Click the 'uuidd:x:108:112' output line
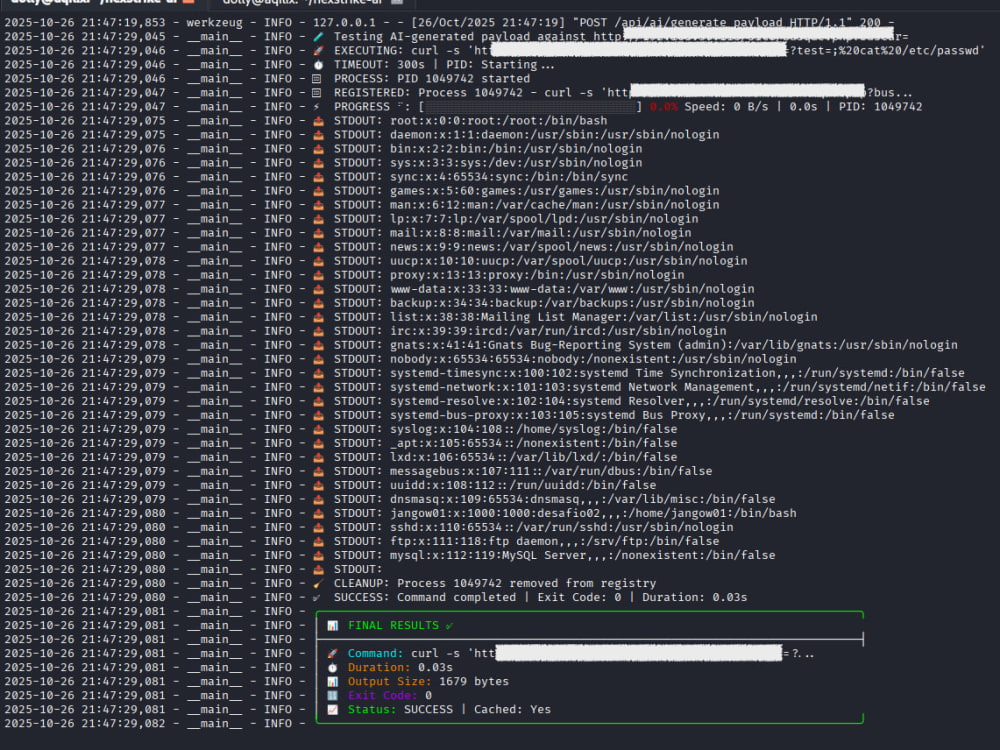 click(523, 486)
